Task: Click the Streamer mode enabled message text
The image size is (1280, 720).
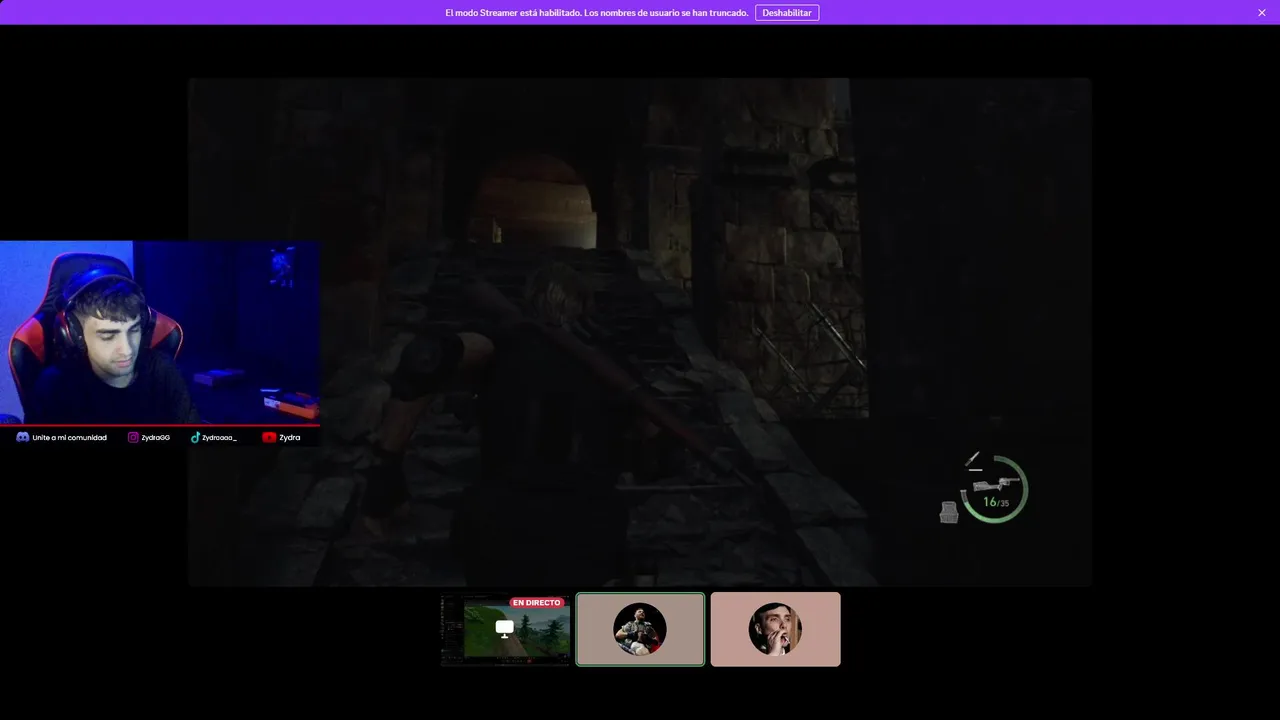Action: (x=596, y=13)
